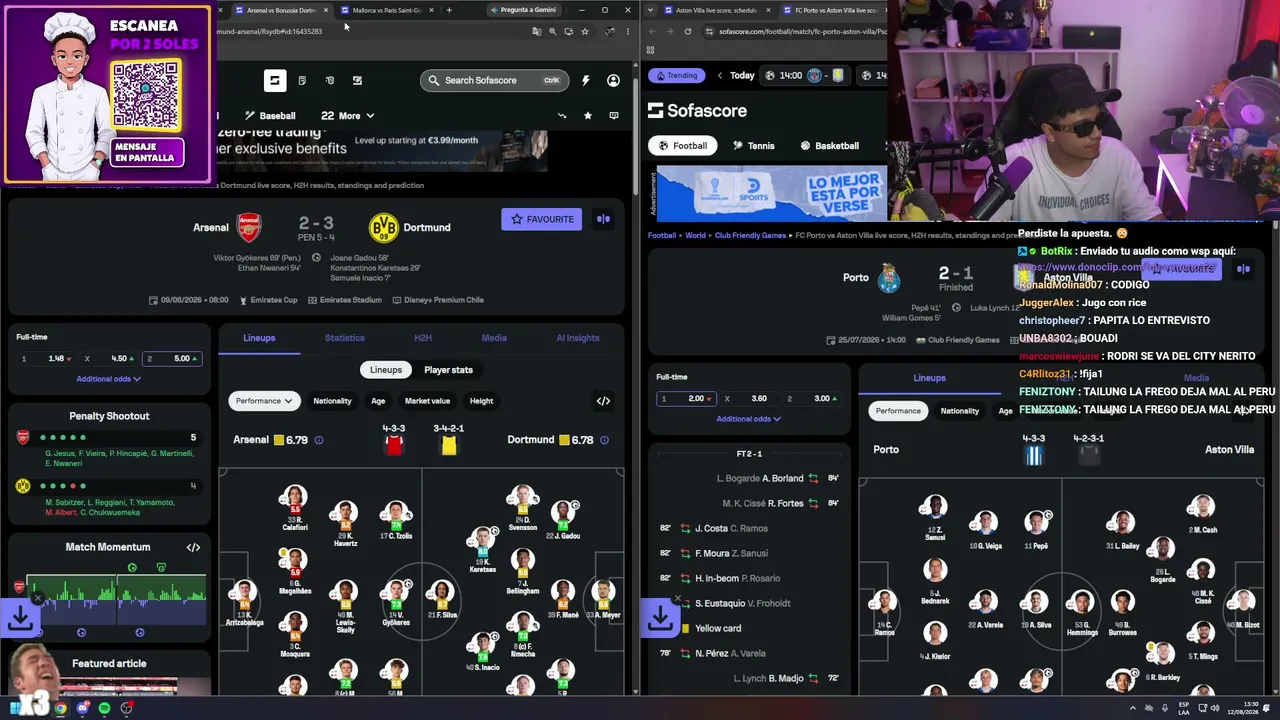
Task: Open the tab search chevron in right browser
Action: click(x=651, y=10)
